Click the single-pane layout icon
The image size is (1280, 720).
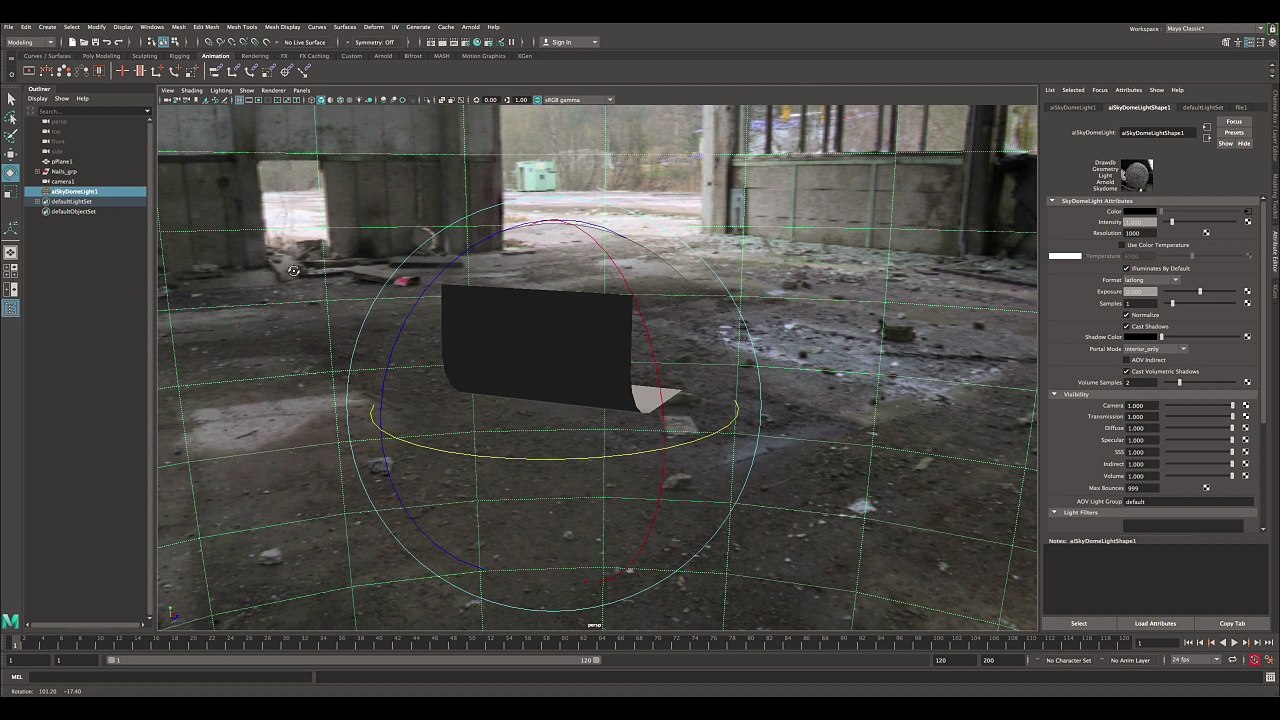coord(11,253)
